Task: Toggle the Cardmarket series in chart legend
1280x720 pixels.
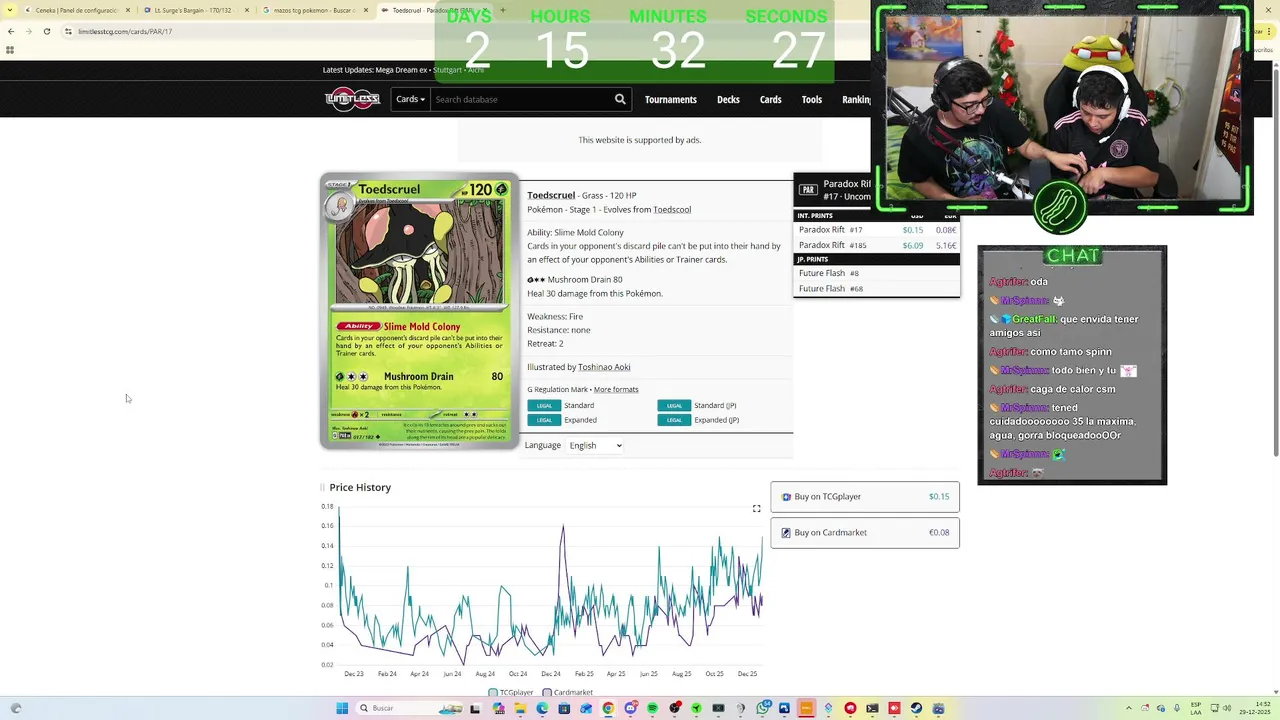Action: [568, 692]
